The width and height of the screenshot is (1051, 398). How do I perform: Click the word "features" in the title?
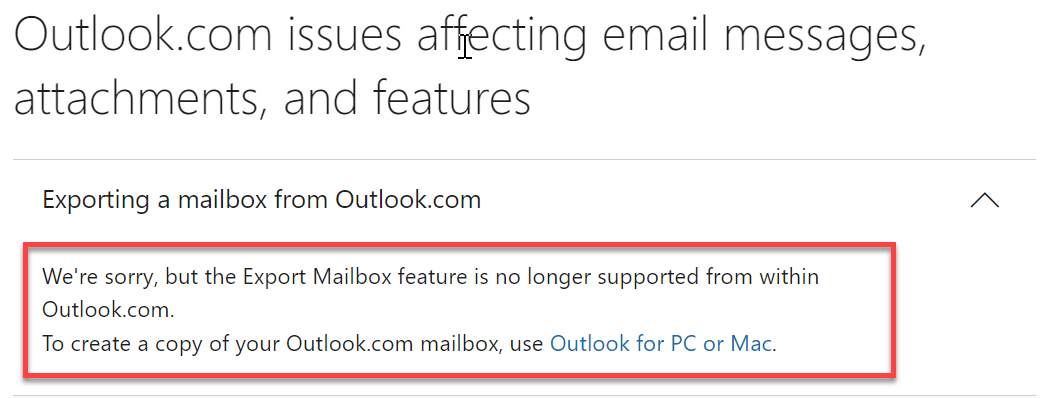(x=452, y=98)
